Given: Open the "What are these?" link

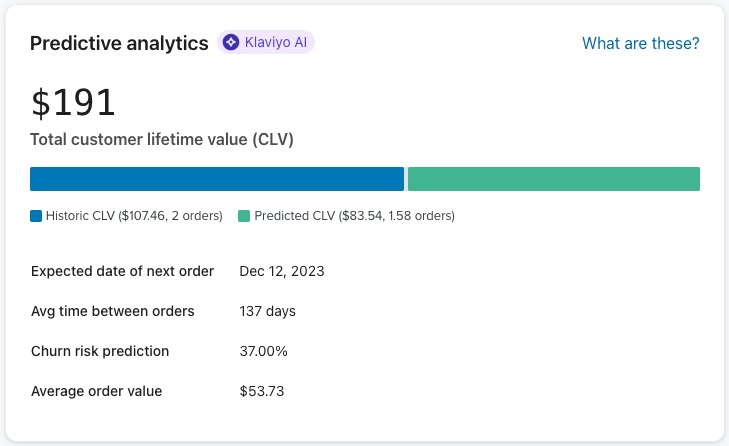Looking at the screenshot, I should [x=640, y=43].
